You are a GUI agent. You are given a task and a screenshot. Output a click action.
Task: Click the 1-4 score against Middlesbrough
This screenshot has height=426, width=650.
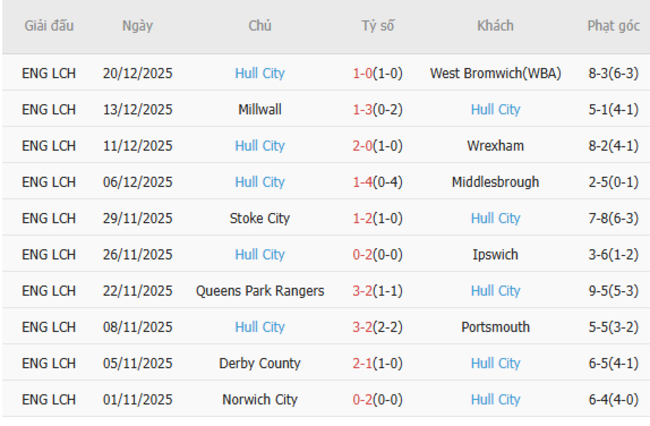click(363, 182)
